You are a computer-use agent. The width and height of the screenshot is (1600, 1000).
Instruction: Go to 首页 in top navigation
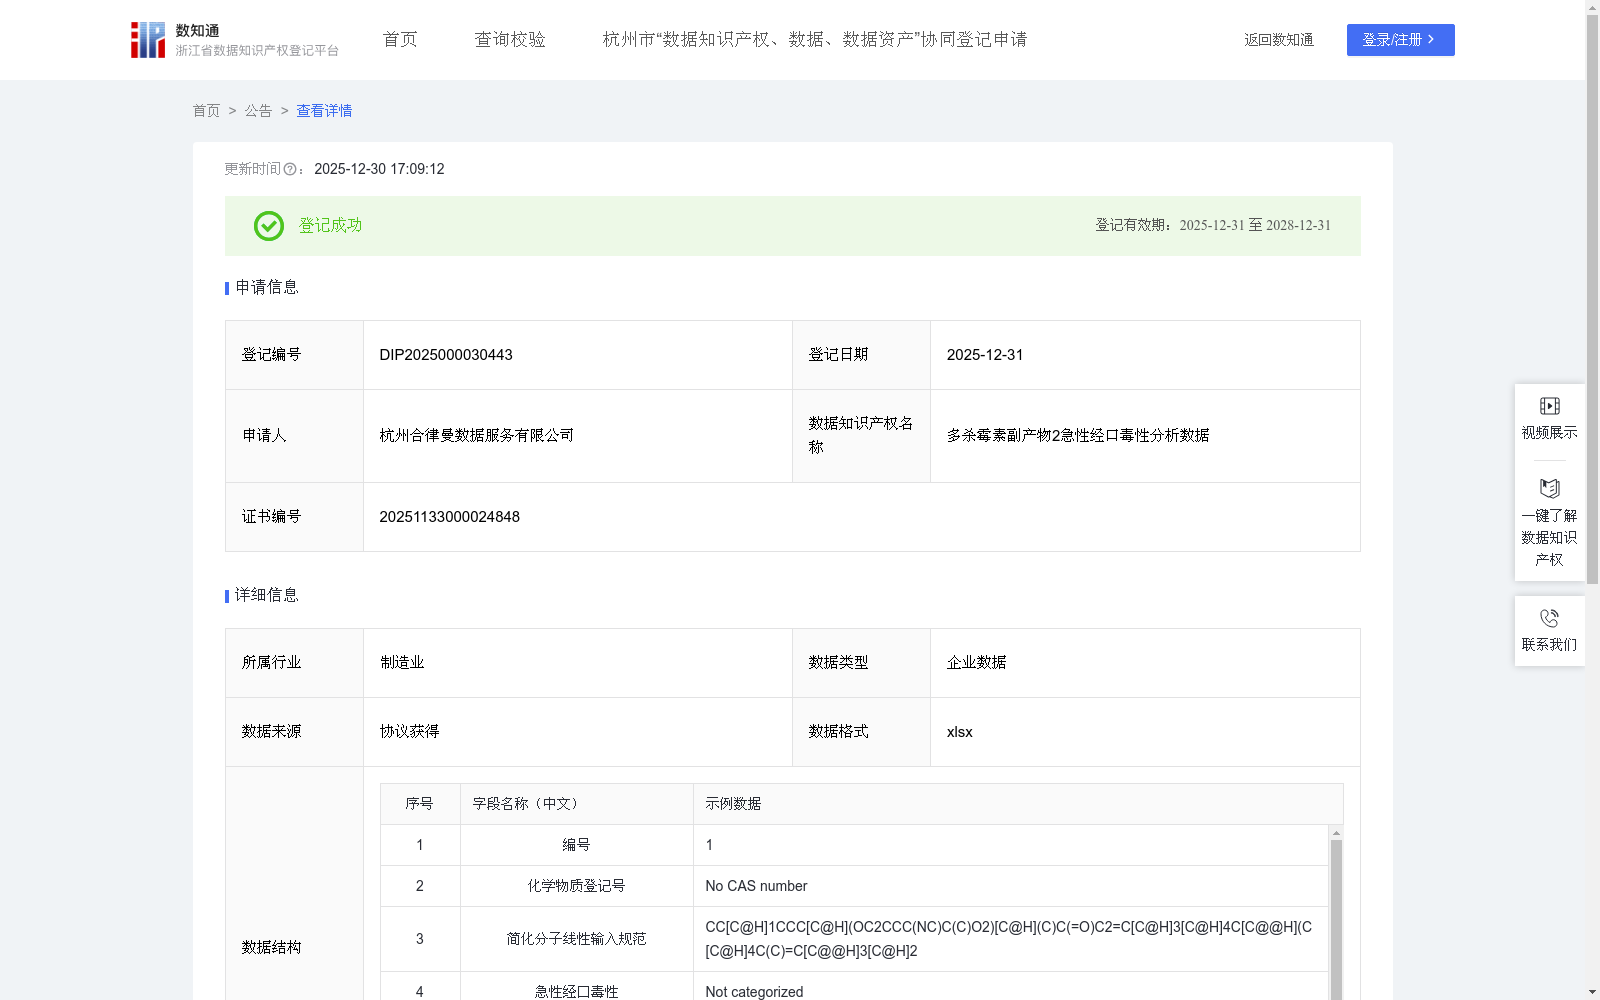coord(400,40)
